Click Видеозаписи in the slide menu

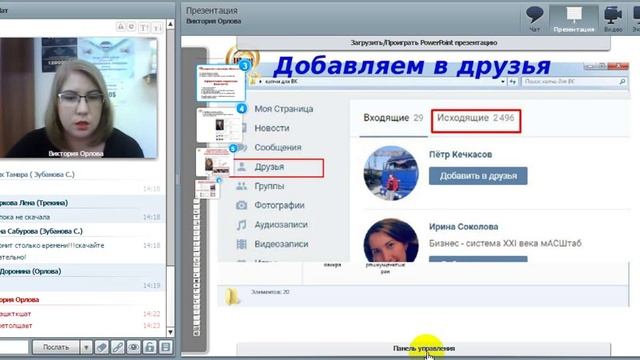(282, 244)
